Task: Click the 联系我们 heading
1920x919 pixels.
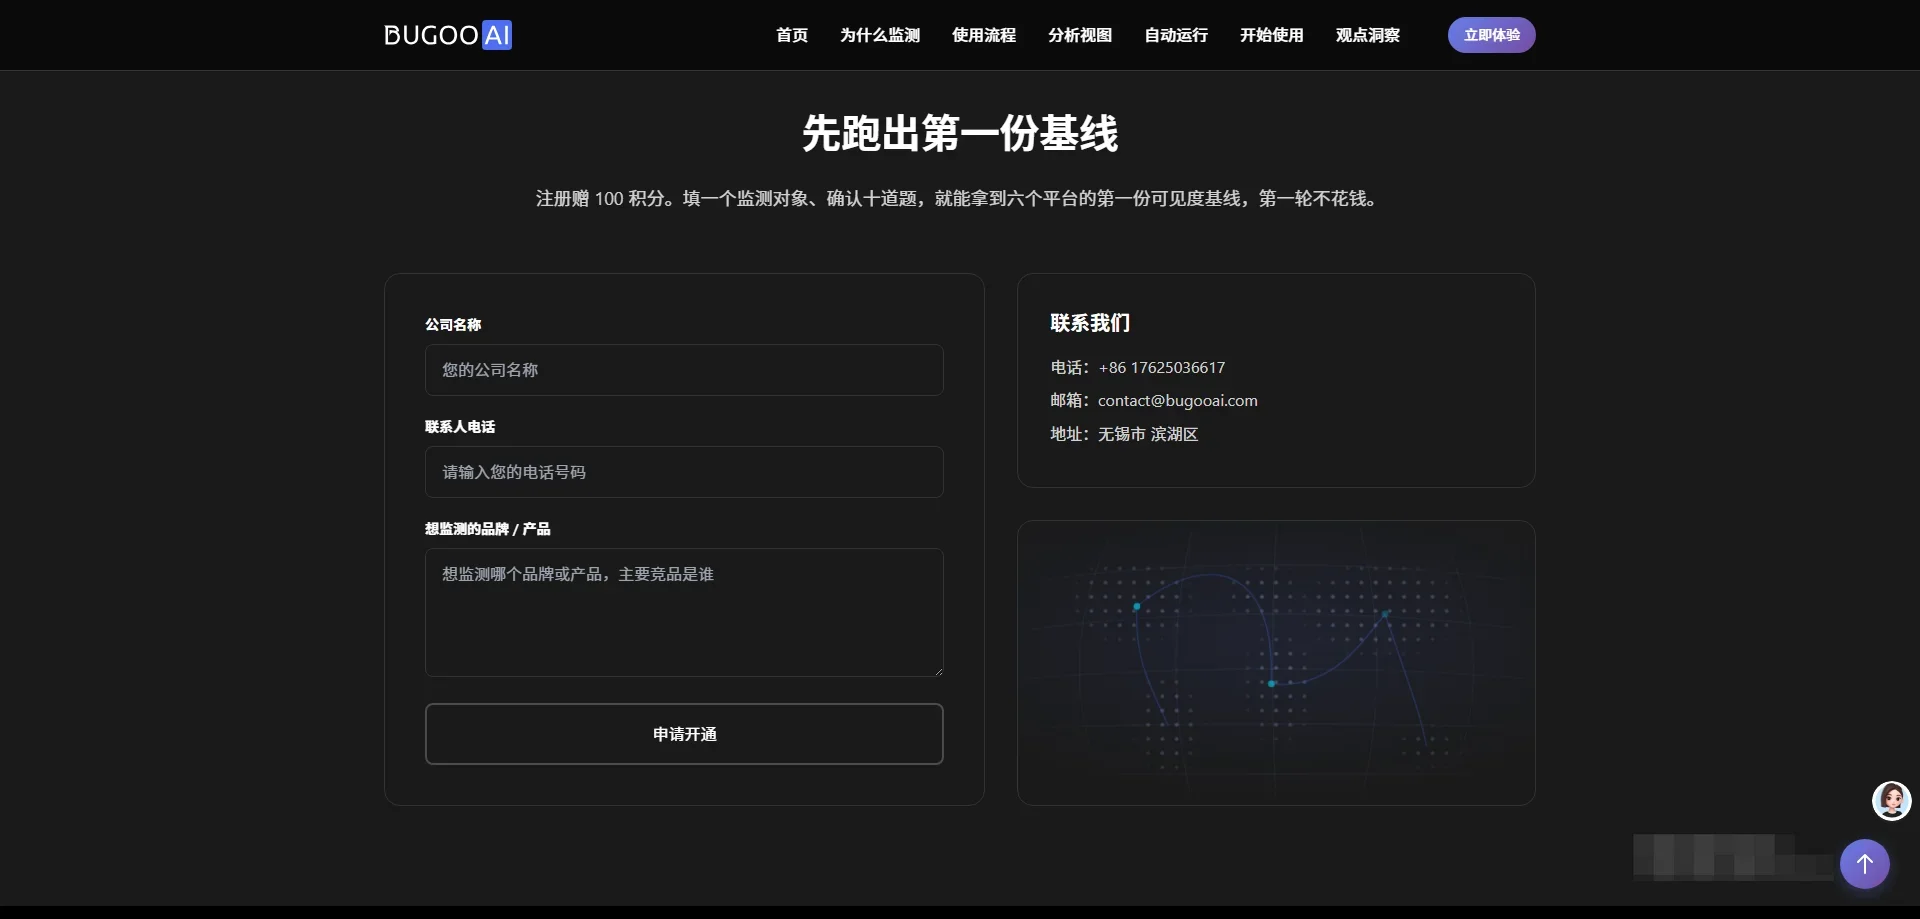Action: coord(1090,323)
